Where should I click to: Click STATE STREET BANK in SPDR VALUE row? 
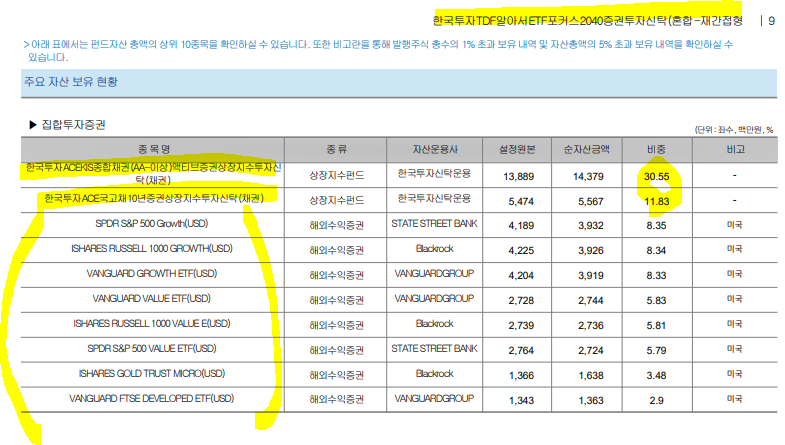click(x=435, y=348)
